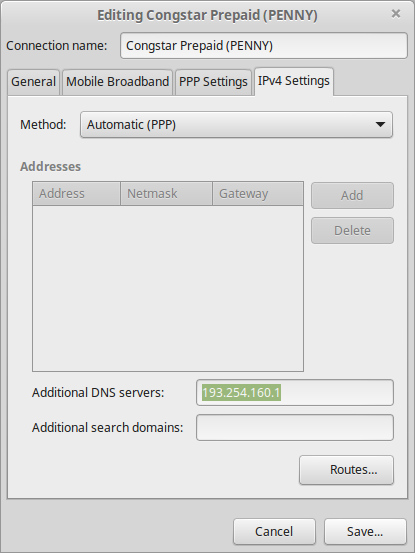Viewport: 415px width, 553px height.
Task: Click the Connection name text field
Action: pyautogui.click(x=264, y=45)
